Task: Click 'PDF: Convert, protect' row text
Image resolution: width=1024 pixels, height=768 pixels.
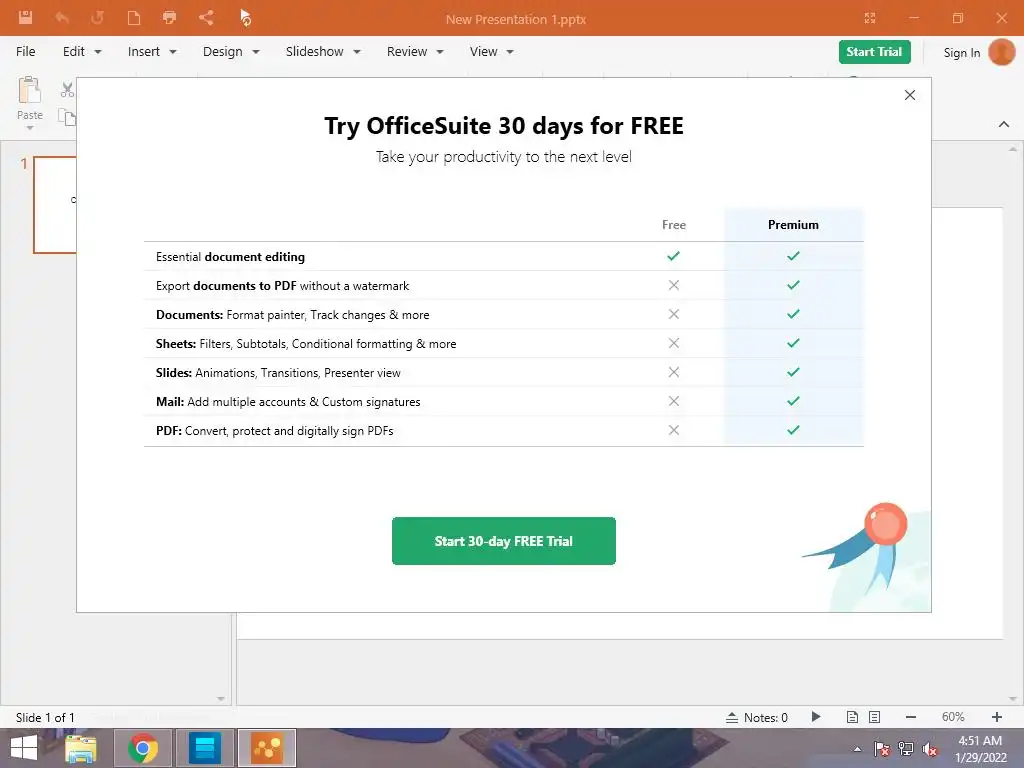Action: pos(274,431)
